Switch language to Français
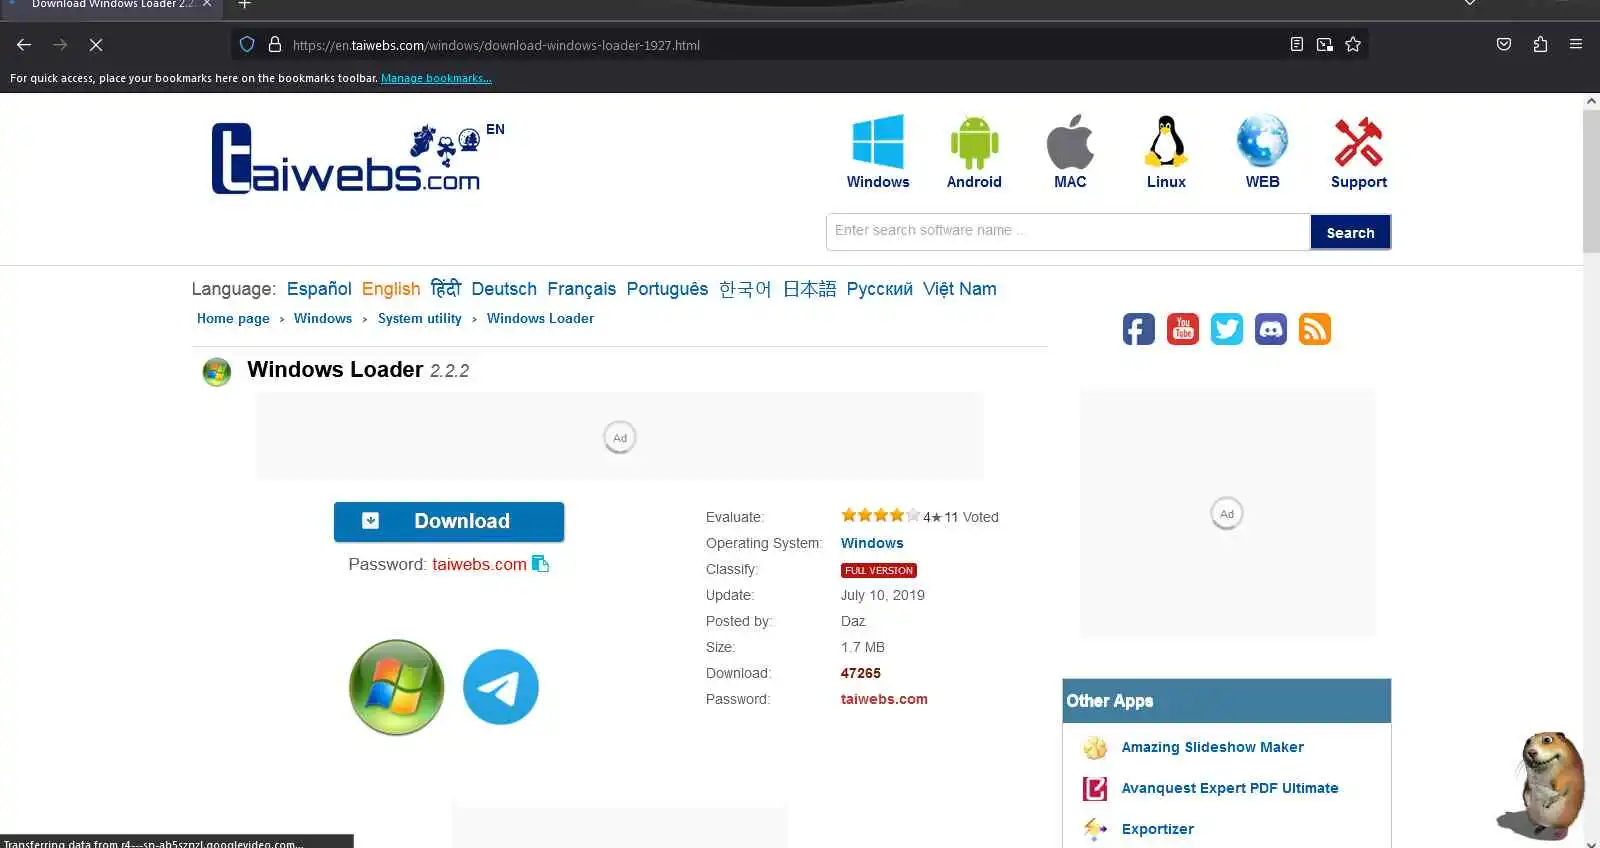 coord(581,289)
